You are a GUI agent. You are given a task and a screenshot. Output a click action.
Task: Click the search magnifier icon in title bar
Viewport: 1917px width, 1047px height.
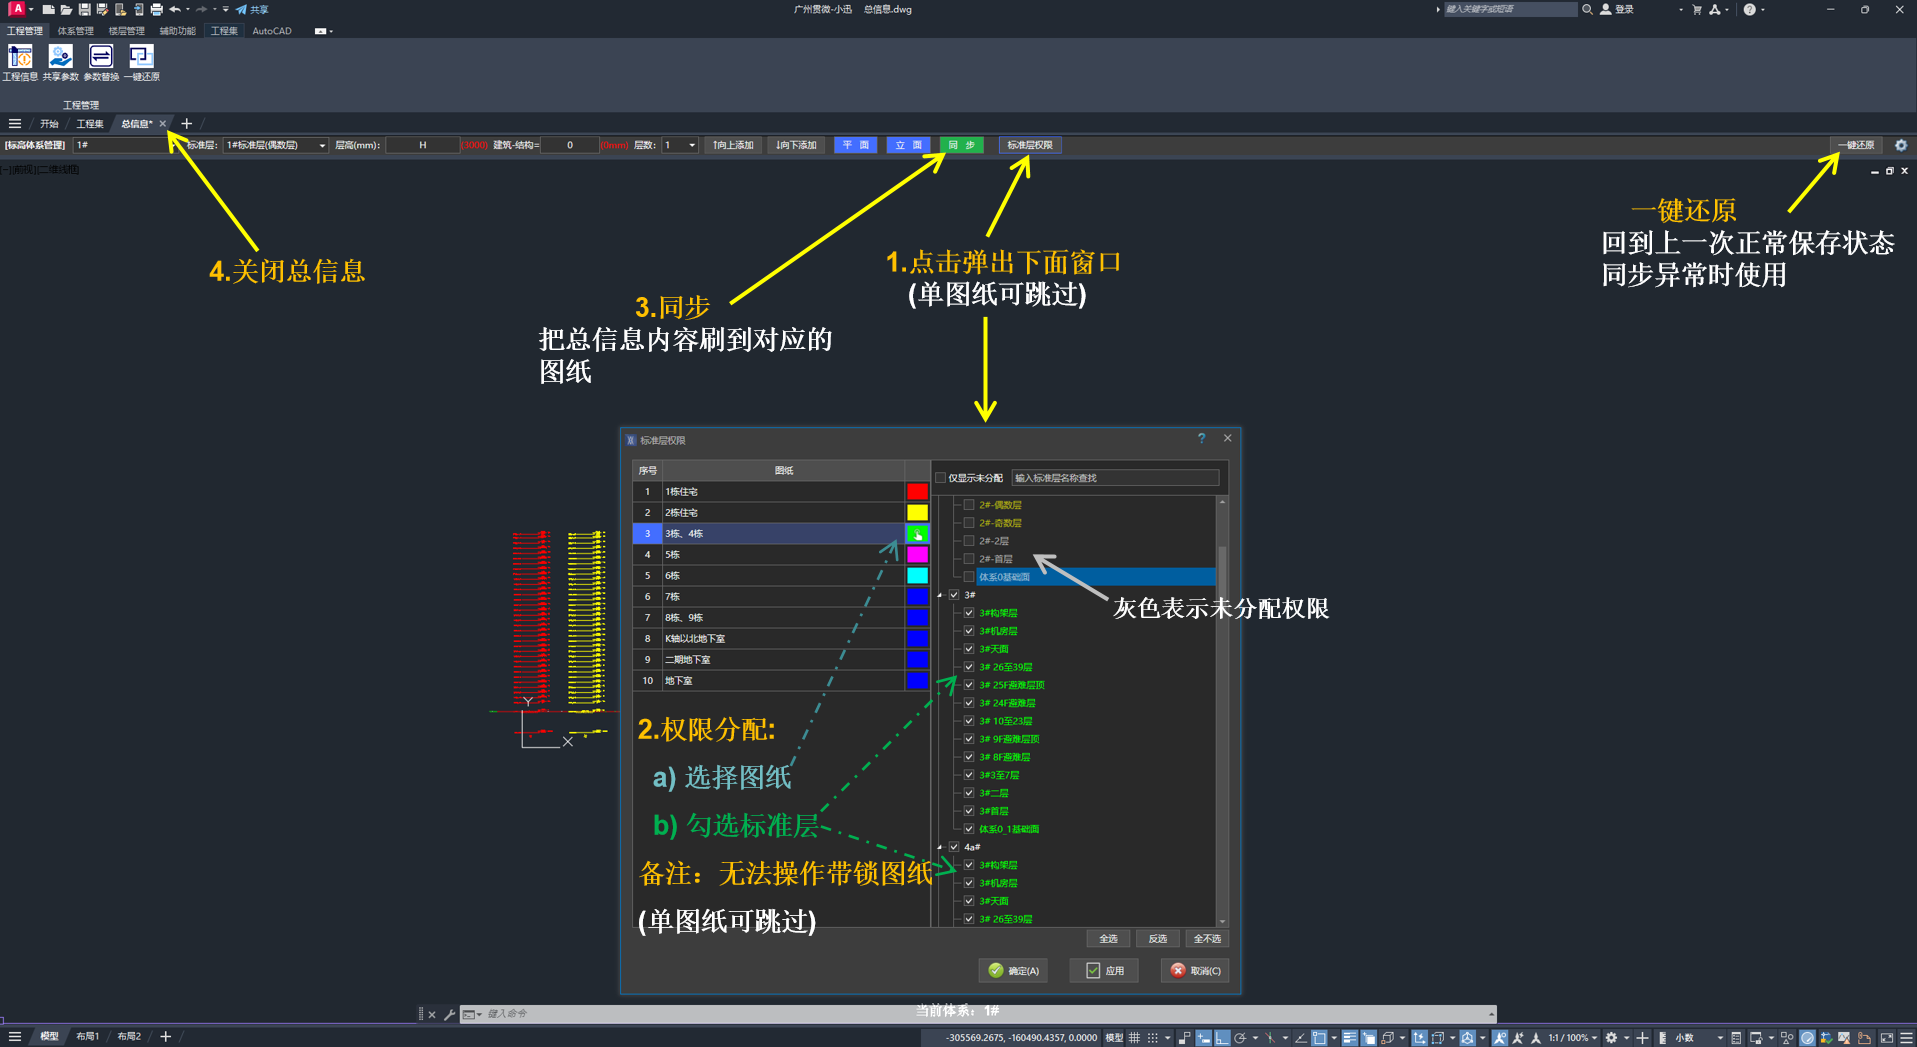tap(1587, 9)
